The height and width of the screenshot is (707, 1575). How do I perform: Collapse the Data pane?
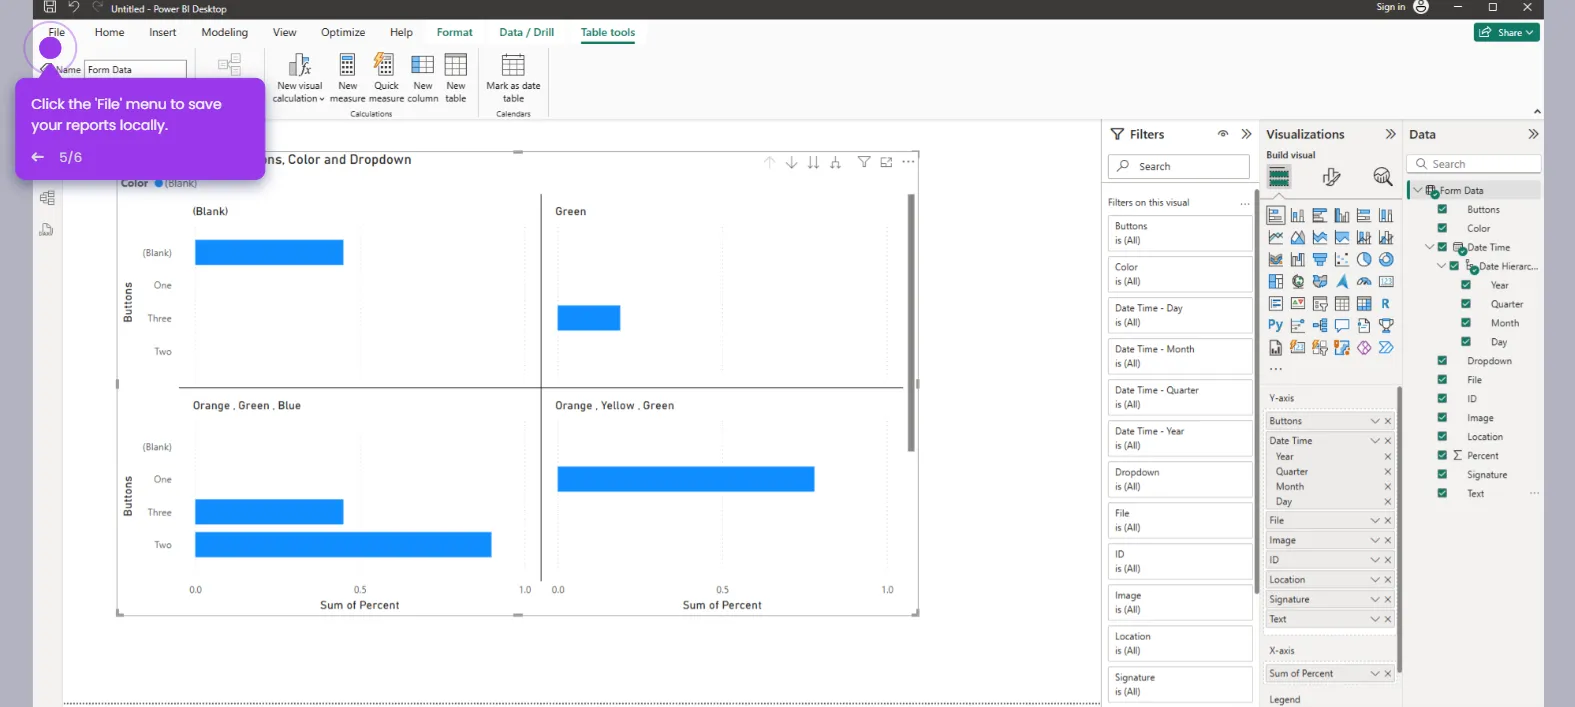click(1533, 134)
